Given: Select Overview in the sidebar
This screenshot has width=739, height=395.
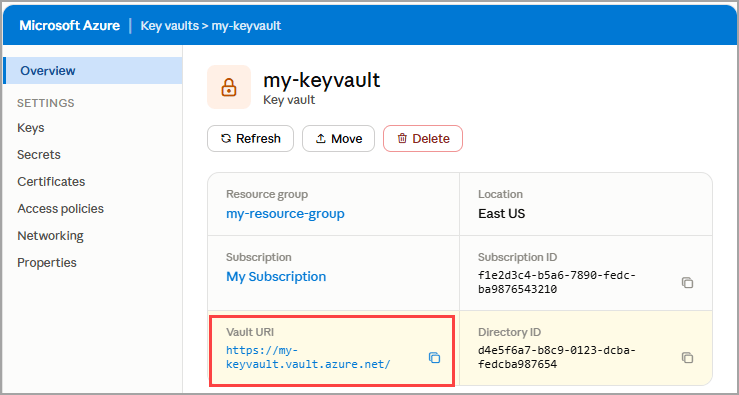Looking at the screenshot, I should coord(92,71).
